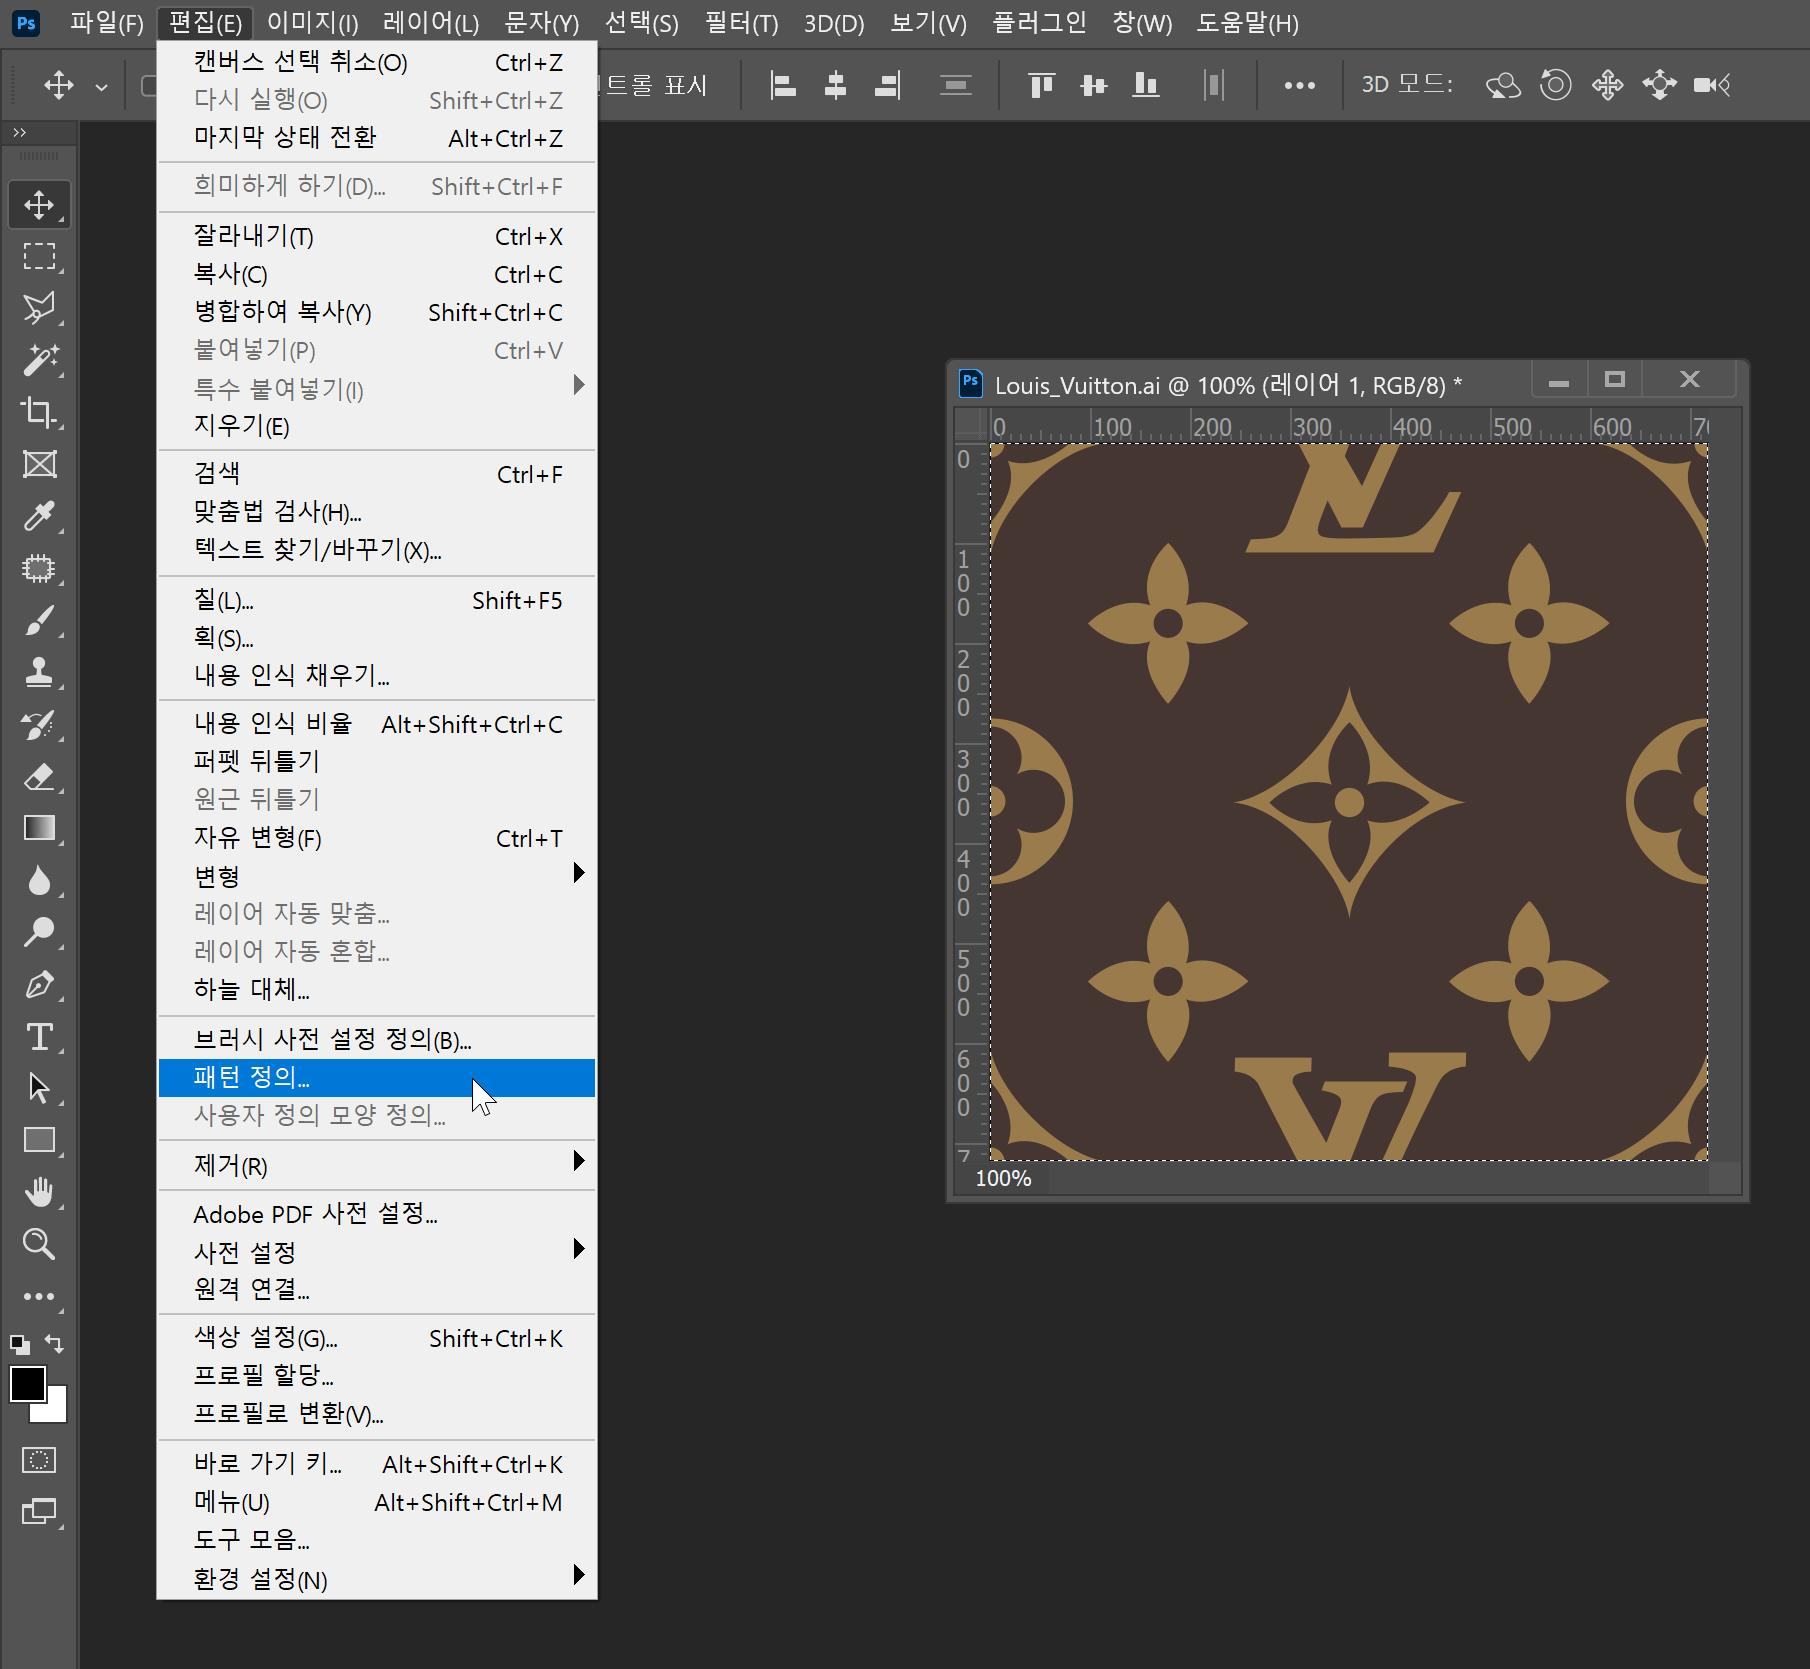This screenshot has height=1669, width=1810.
Task: Select the Clone Stamp tool
Action: (x=39, y=672)
